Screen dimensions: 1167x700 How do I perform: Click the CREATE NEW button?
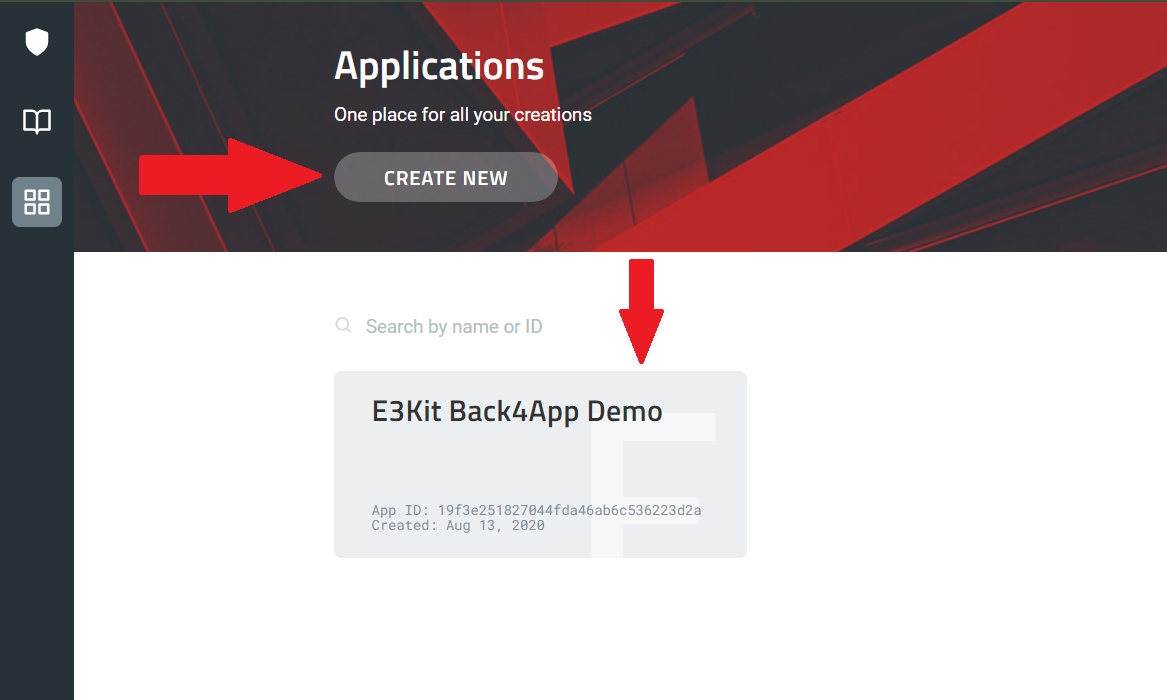click(x=446, y=177)
